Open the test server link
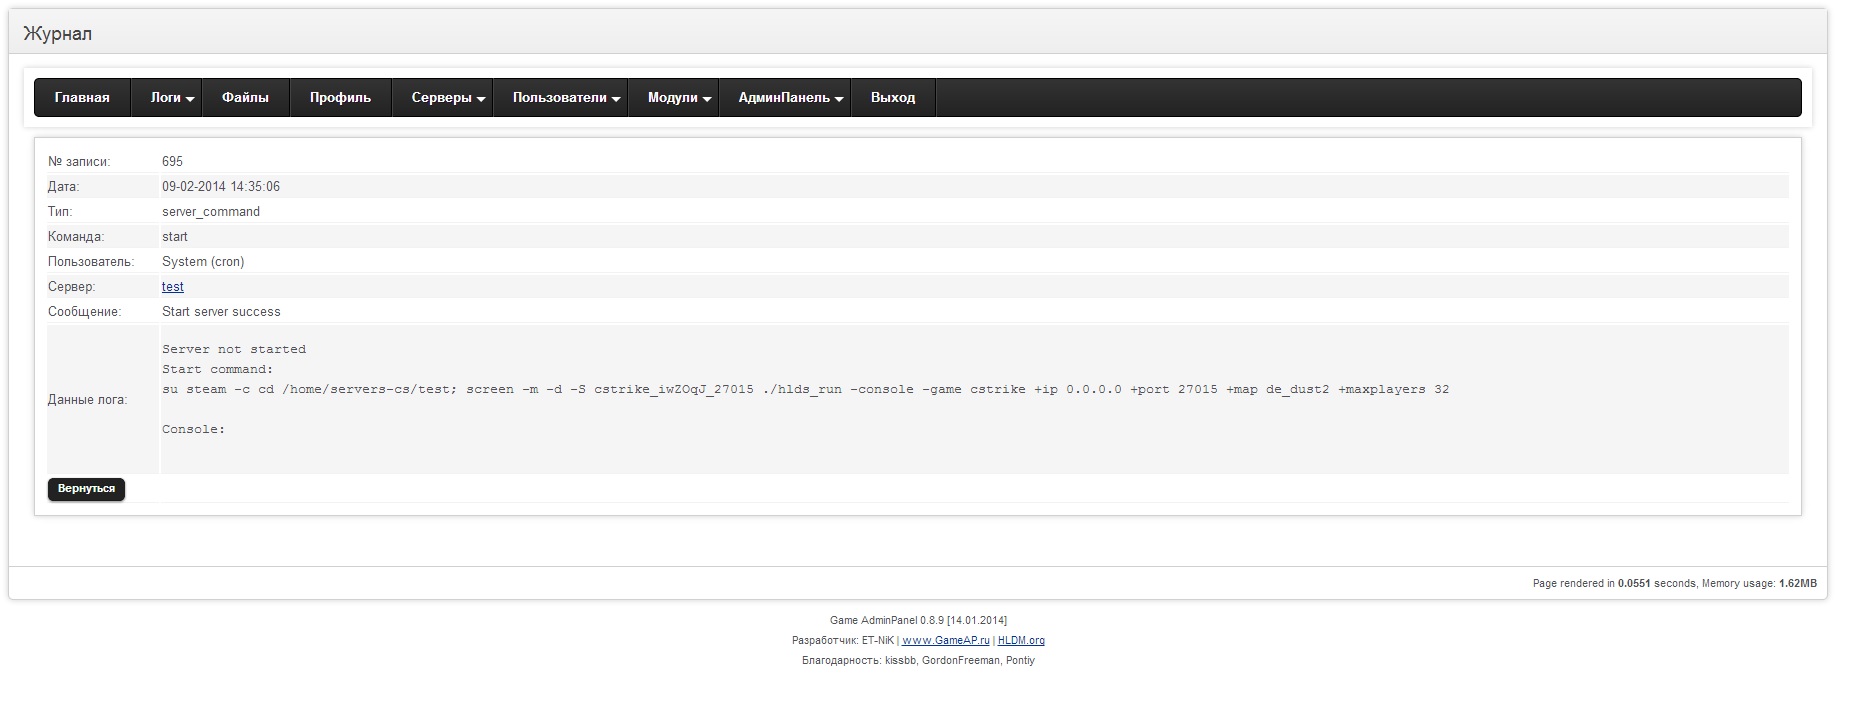This screenshot has width=1857, height=708. (x=173, y=287)
